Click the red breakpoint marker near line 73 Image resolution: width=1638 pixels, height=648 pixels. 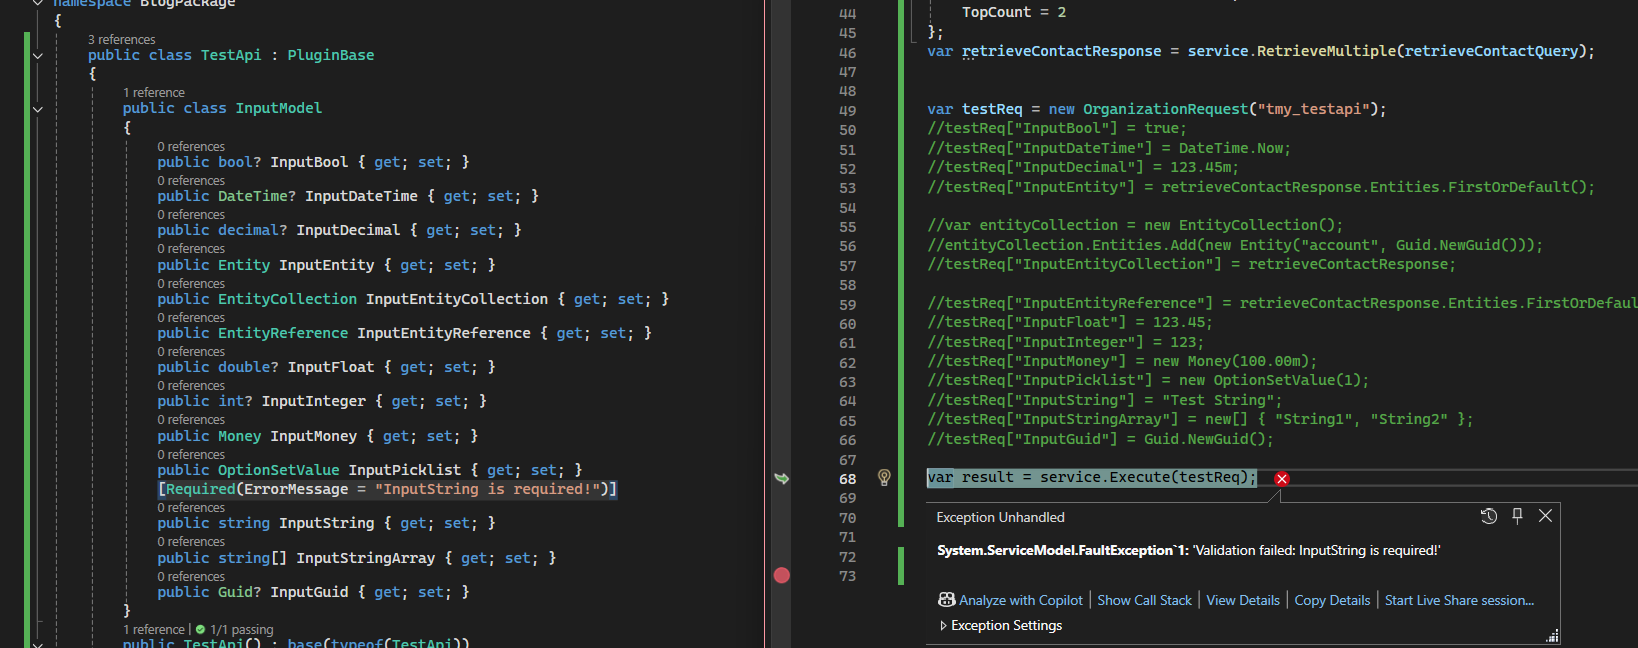(782, 575)
